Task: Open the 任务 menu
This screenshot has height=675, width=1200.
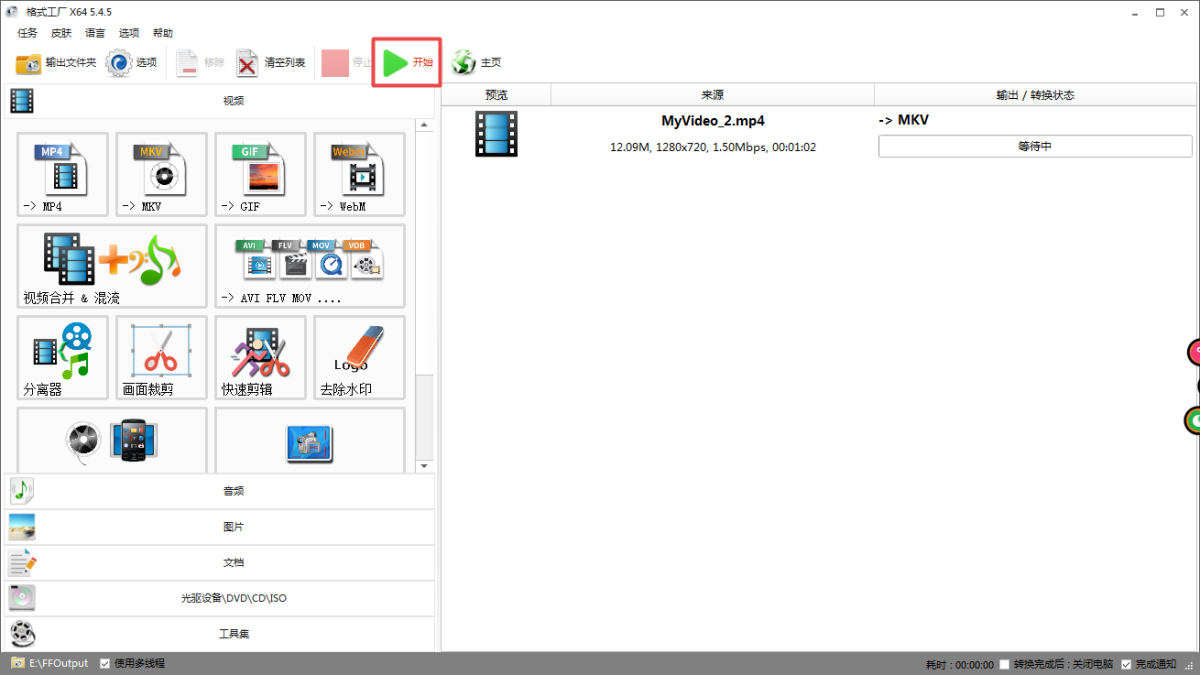Action: 27,33
